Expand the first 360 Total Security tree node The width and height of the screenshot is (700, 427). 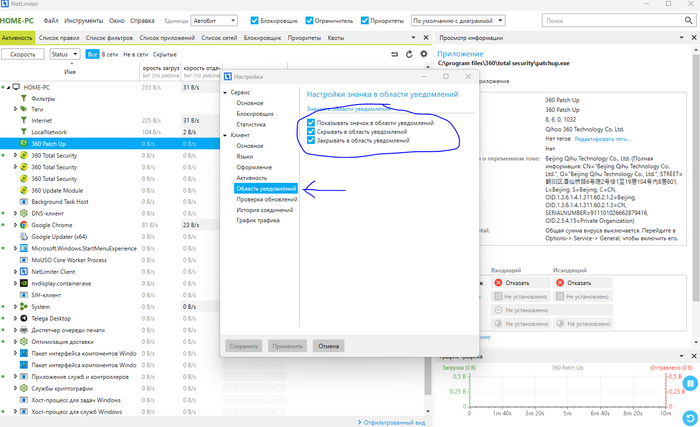[16, 155]
